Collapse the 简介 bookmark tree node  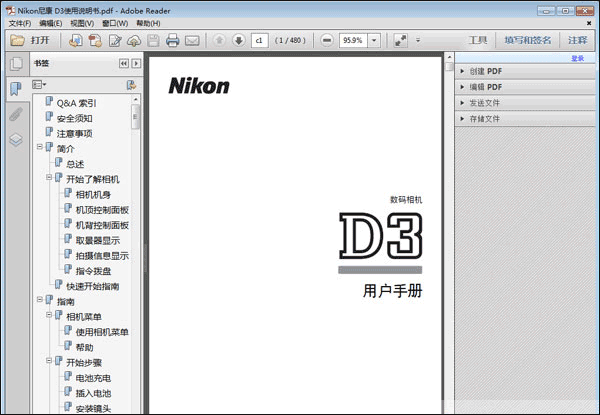pos(40,148)
